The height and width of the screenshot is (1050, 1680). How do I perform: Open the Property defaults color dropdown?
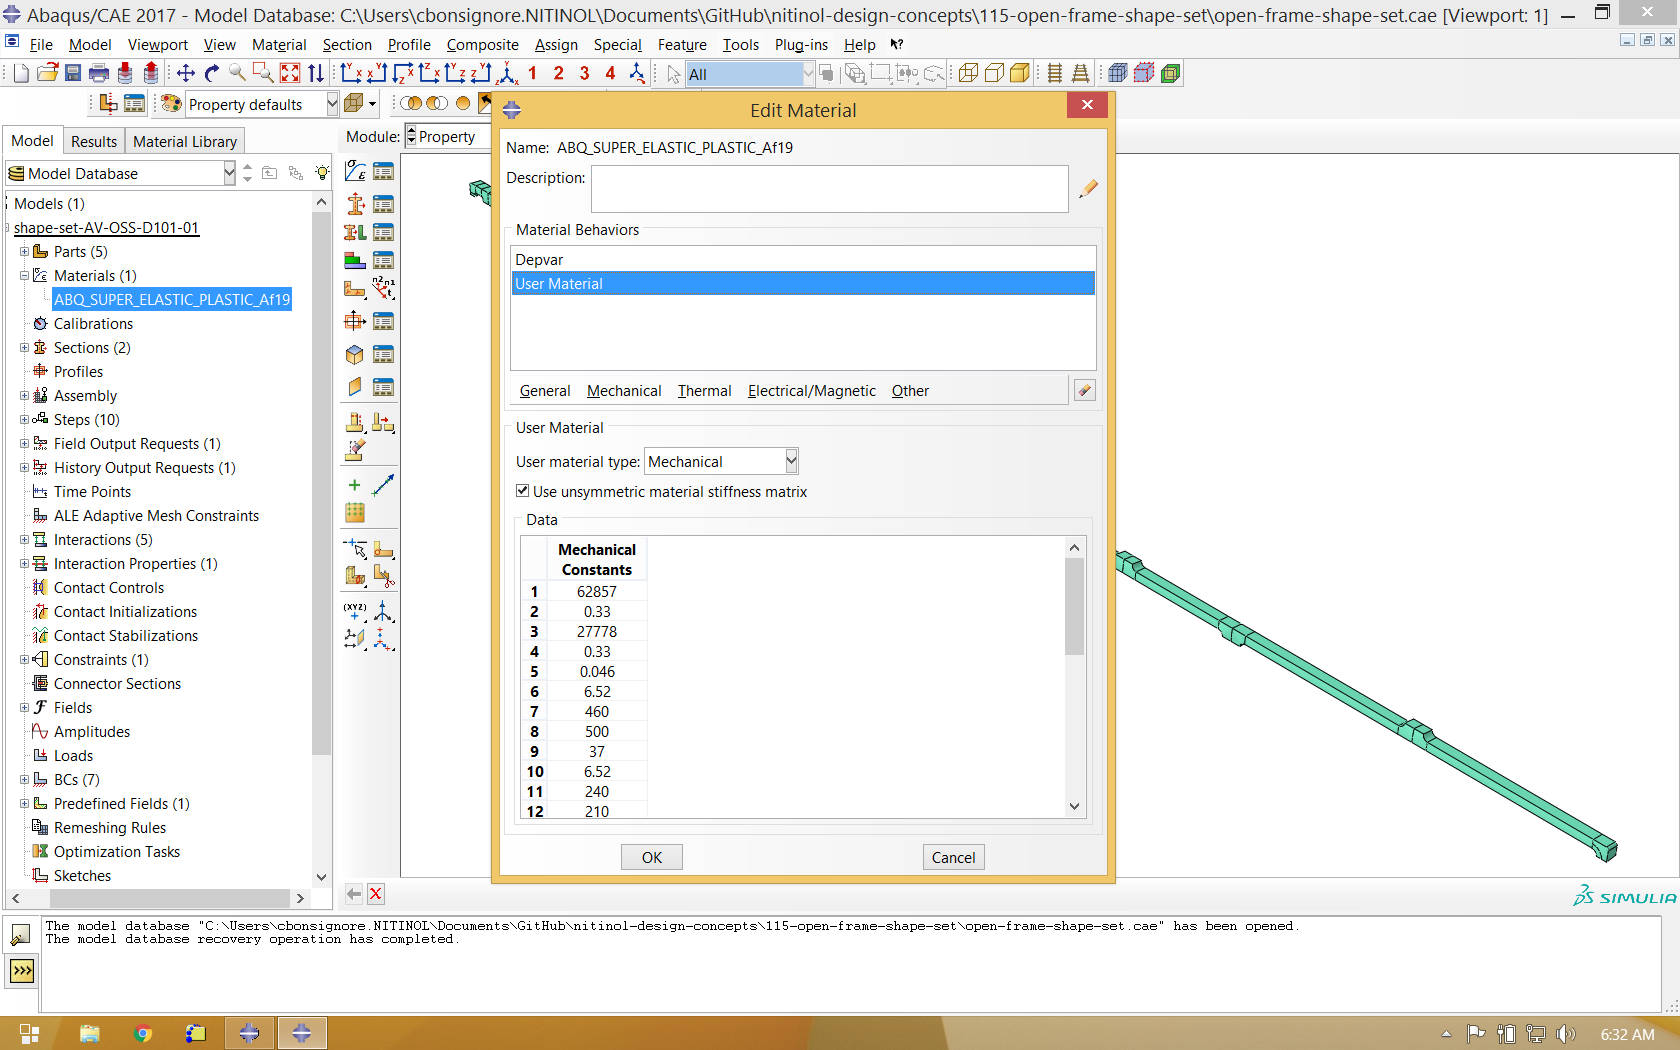click(332, 104)
